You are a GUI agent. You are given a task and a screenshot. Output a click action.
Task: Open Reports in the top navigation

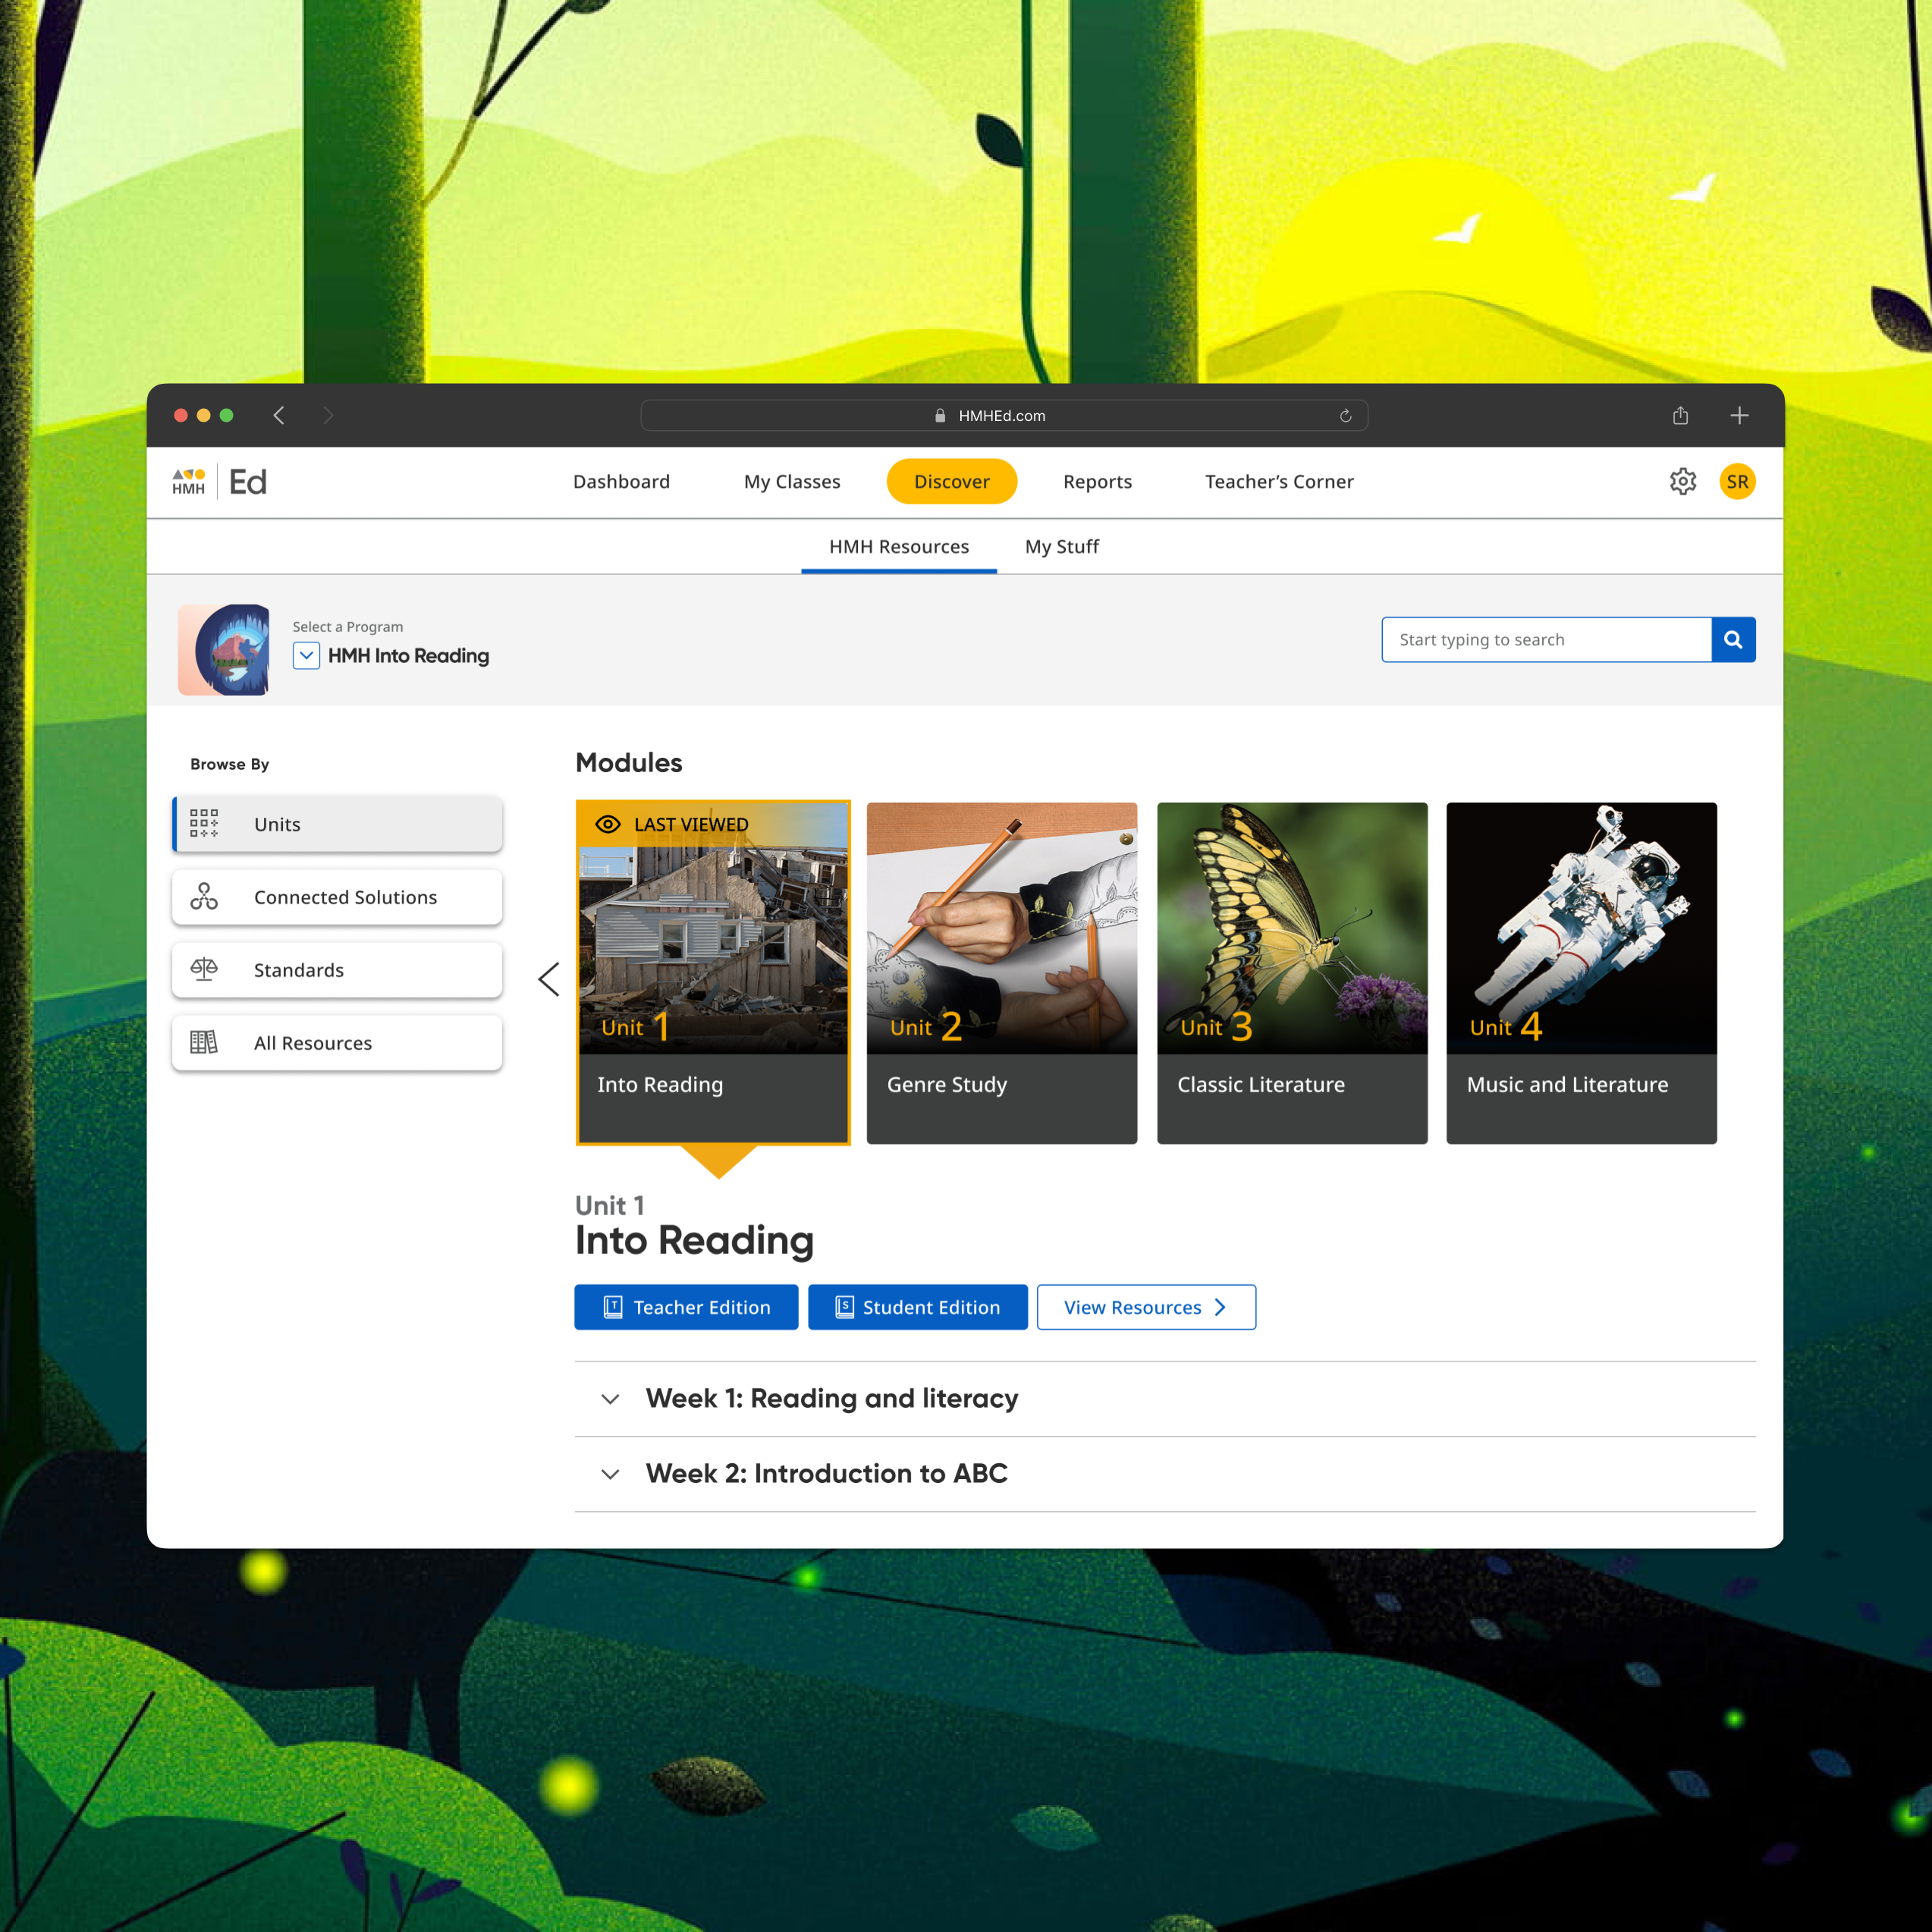point(1097,482)
